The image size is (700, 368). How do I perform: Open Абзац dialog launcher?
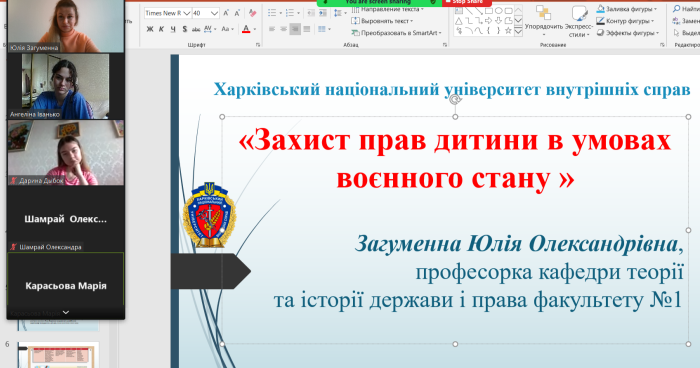[445, 45]
